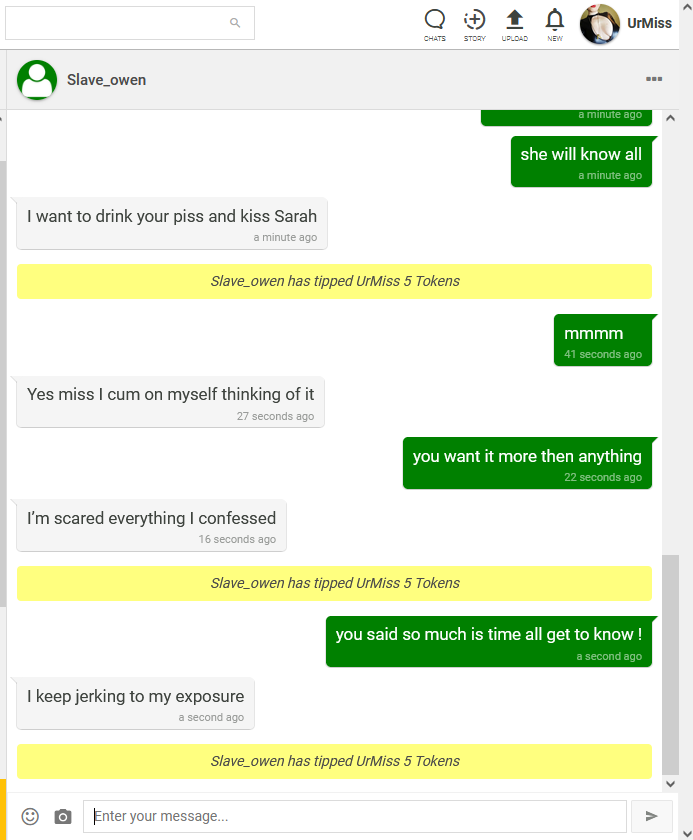Screen dimensions: 693x840
Task: Click the chat scrollbar down arrow
Action: coord(671,784)
